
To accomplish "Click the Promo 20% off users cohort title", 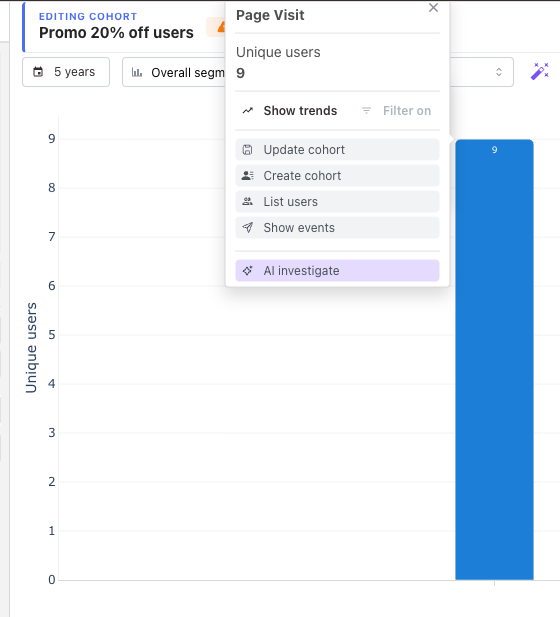I will (116, 33).
